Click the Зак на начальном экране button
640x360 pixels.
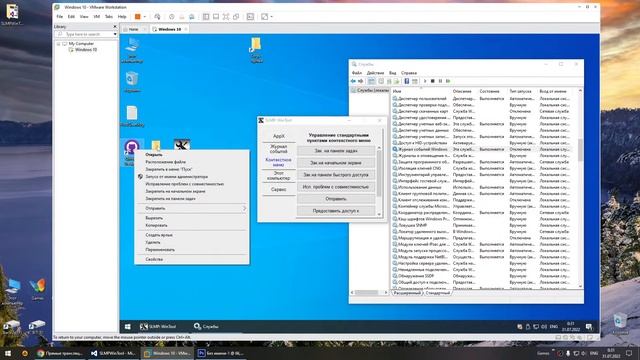pos(336,163)
